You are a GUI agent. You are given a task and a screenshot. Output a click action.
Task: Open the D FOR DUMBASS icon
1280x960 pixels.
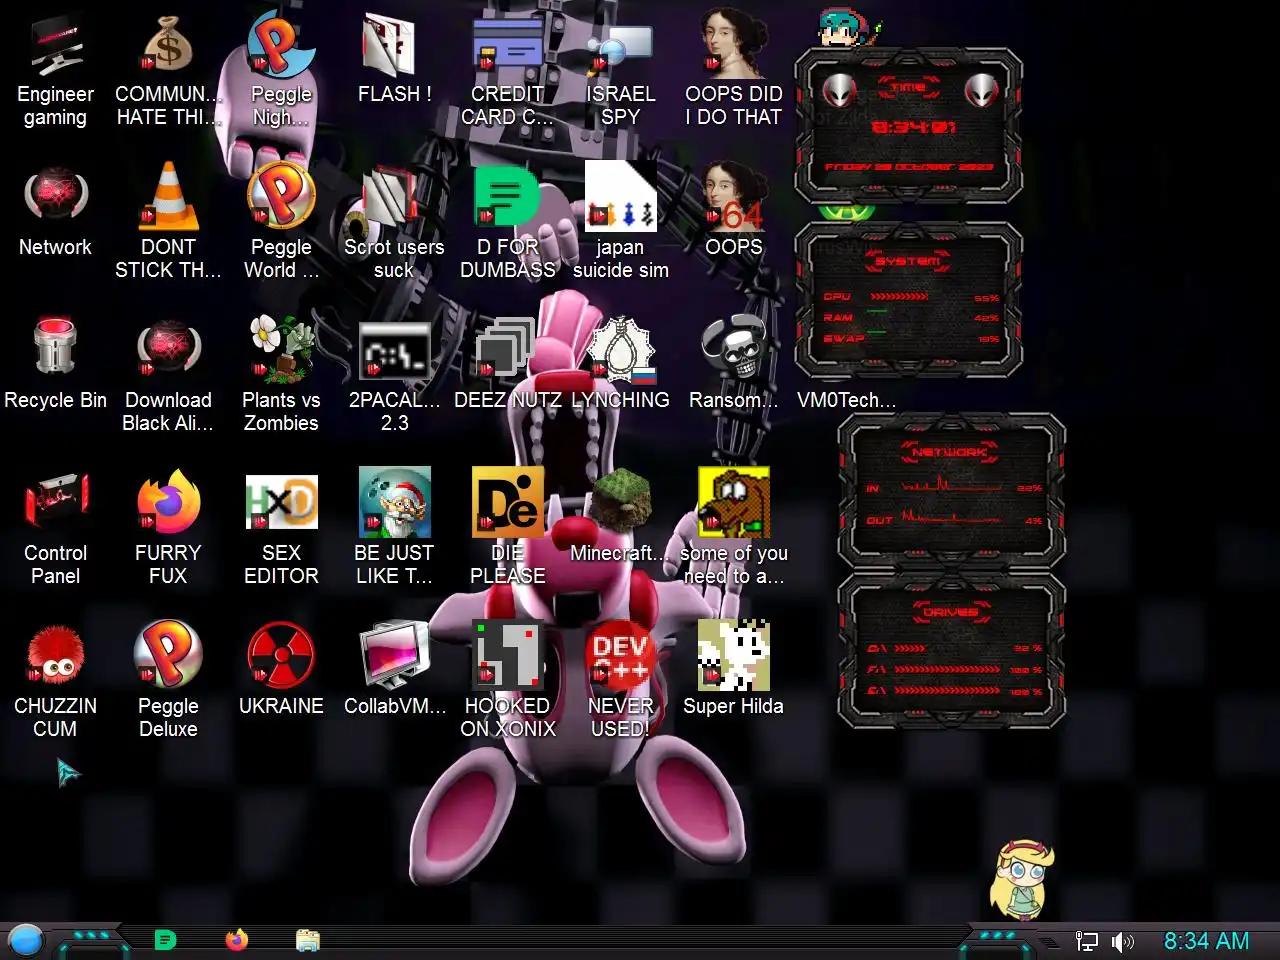507,222
